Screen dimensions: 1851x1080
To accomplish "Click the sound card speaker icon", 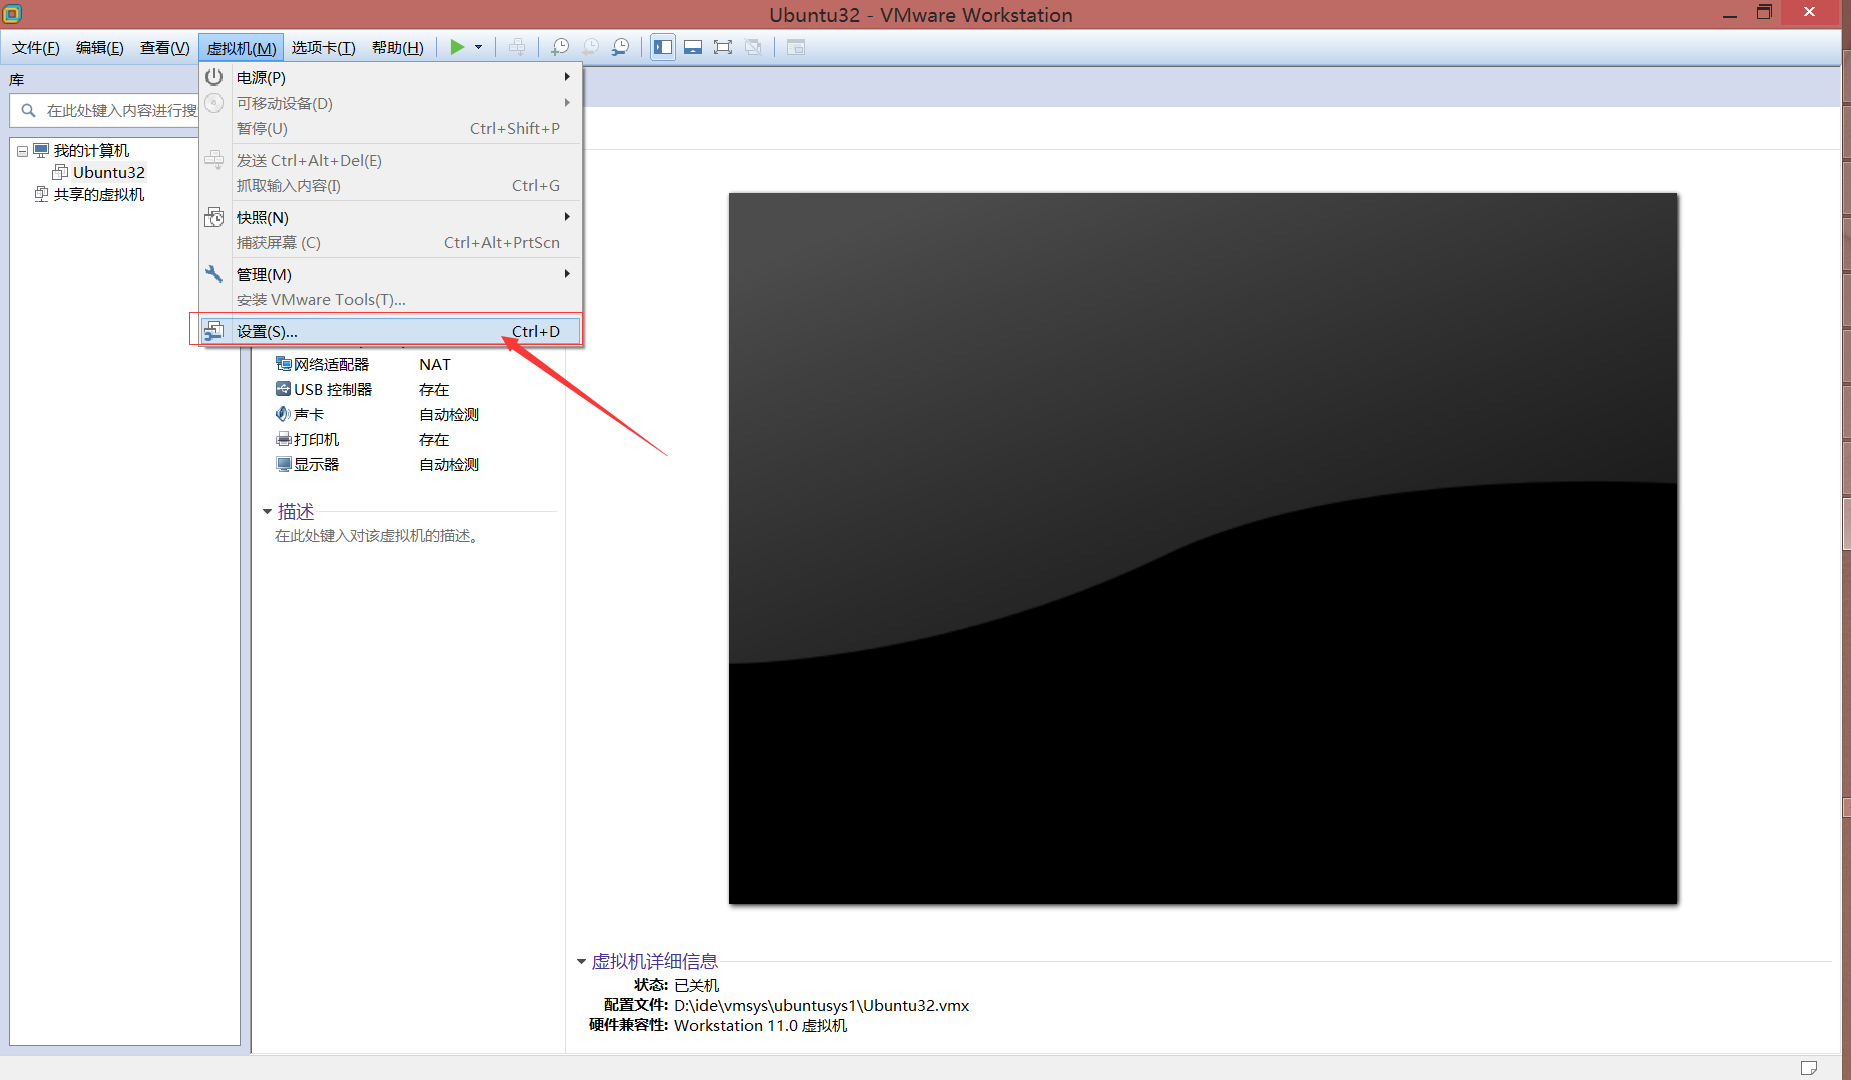I will click(x=284, y=414).
